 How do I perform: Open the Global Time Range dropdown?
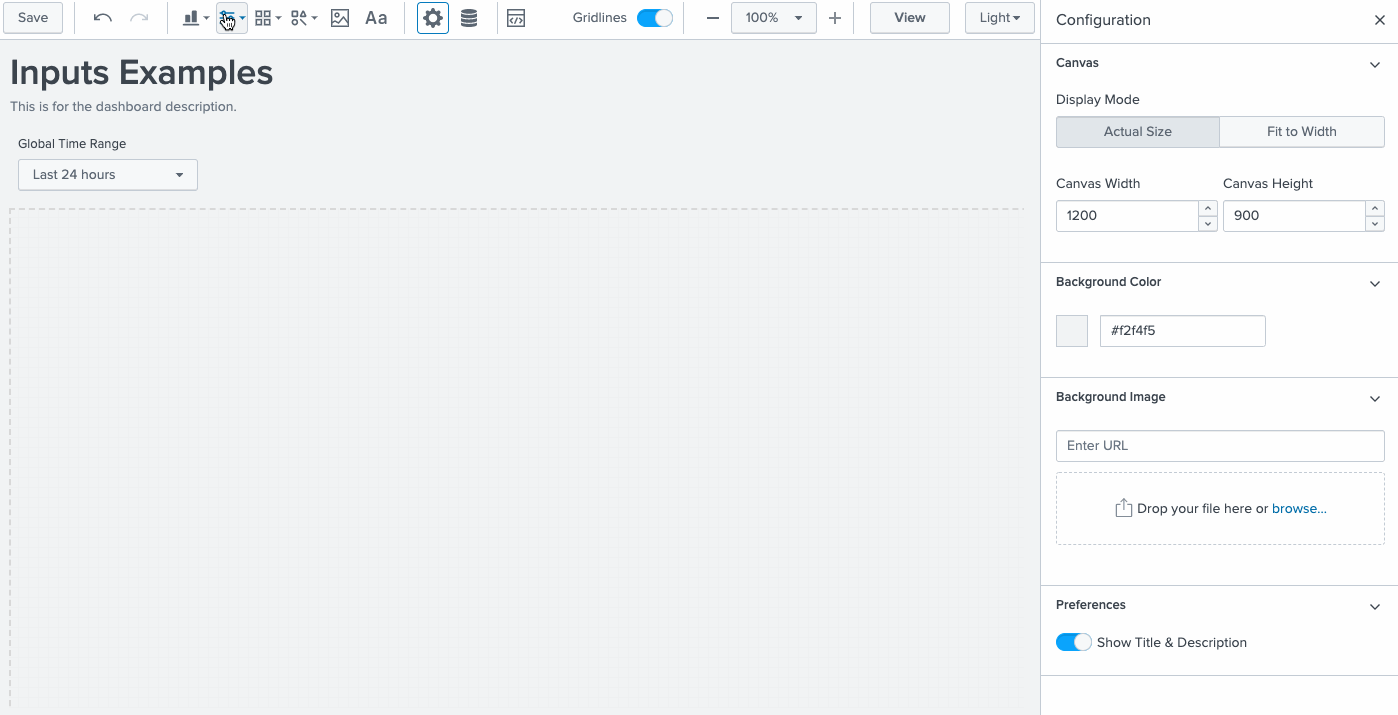point(108,174)
